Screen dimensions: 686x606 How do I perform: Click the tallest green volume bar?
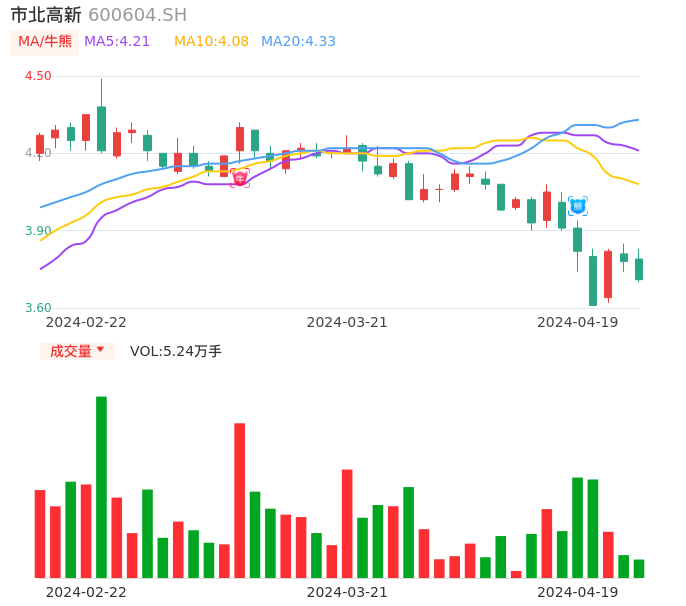[x=101, y=487]
